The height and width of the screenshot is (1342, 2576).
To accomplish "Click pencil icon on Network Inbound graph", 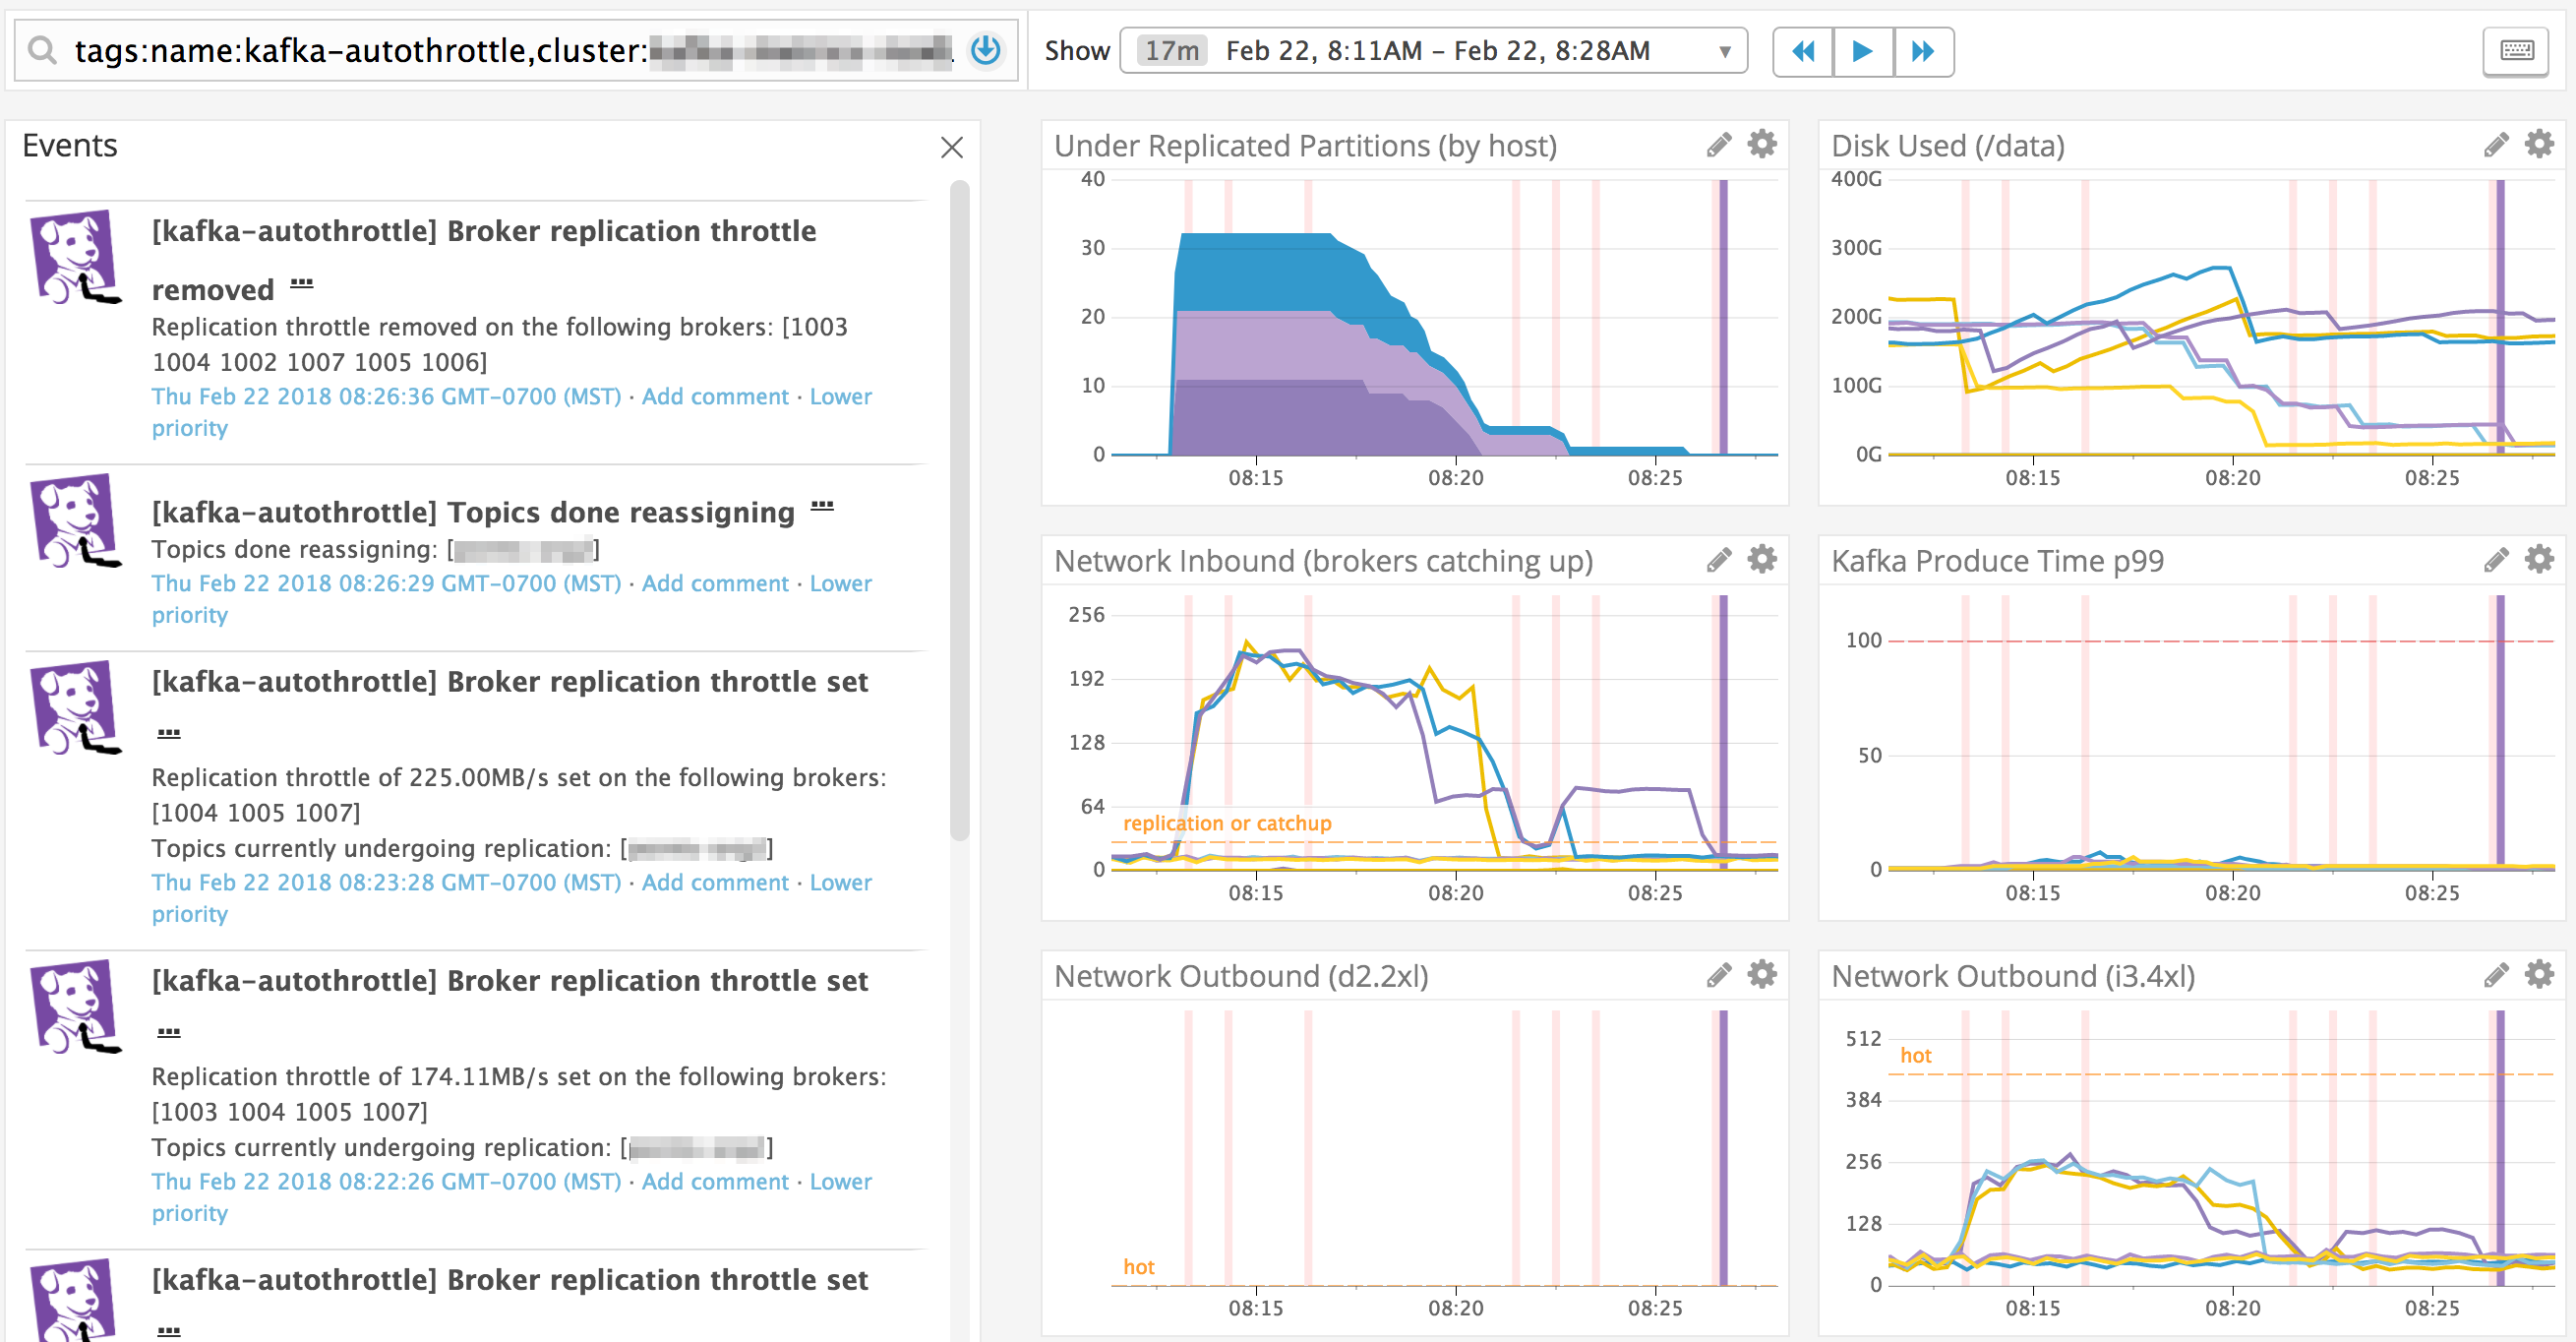I will [x=1718, y=561].
